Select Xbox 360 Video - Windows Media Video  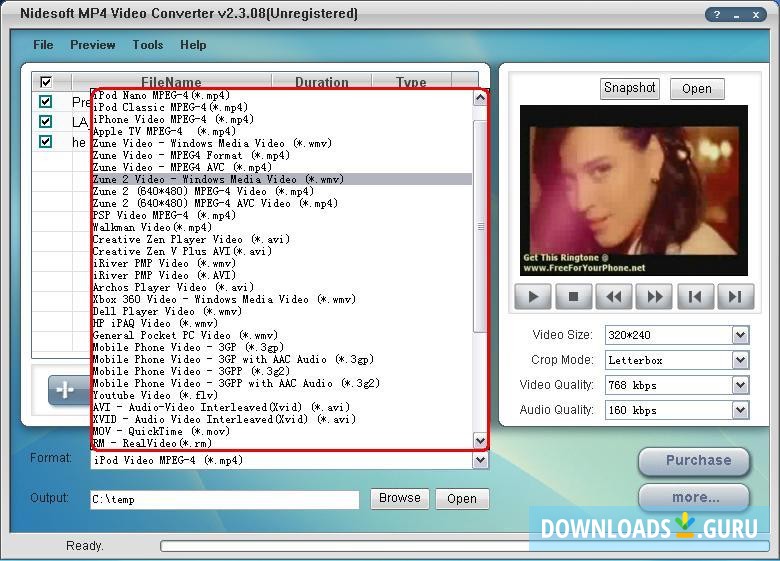pos(282,299)
